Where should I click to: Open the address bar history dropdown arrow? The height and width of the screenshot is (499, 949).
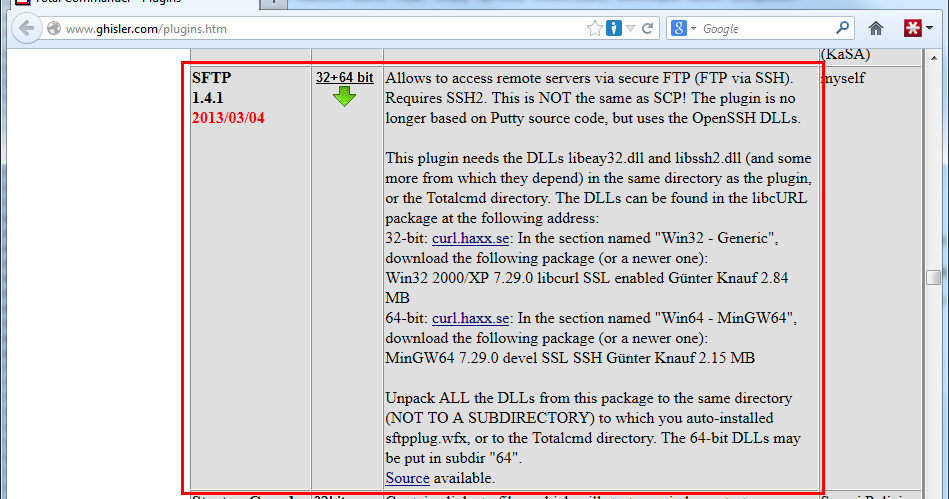coord(630,28)
